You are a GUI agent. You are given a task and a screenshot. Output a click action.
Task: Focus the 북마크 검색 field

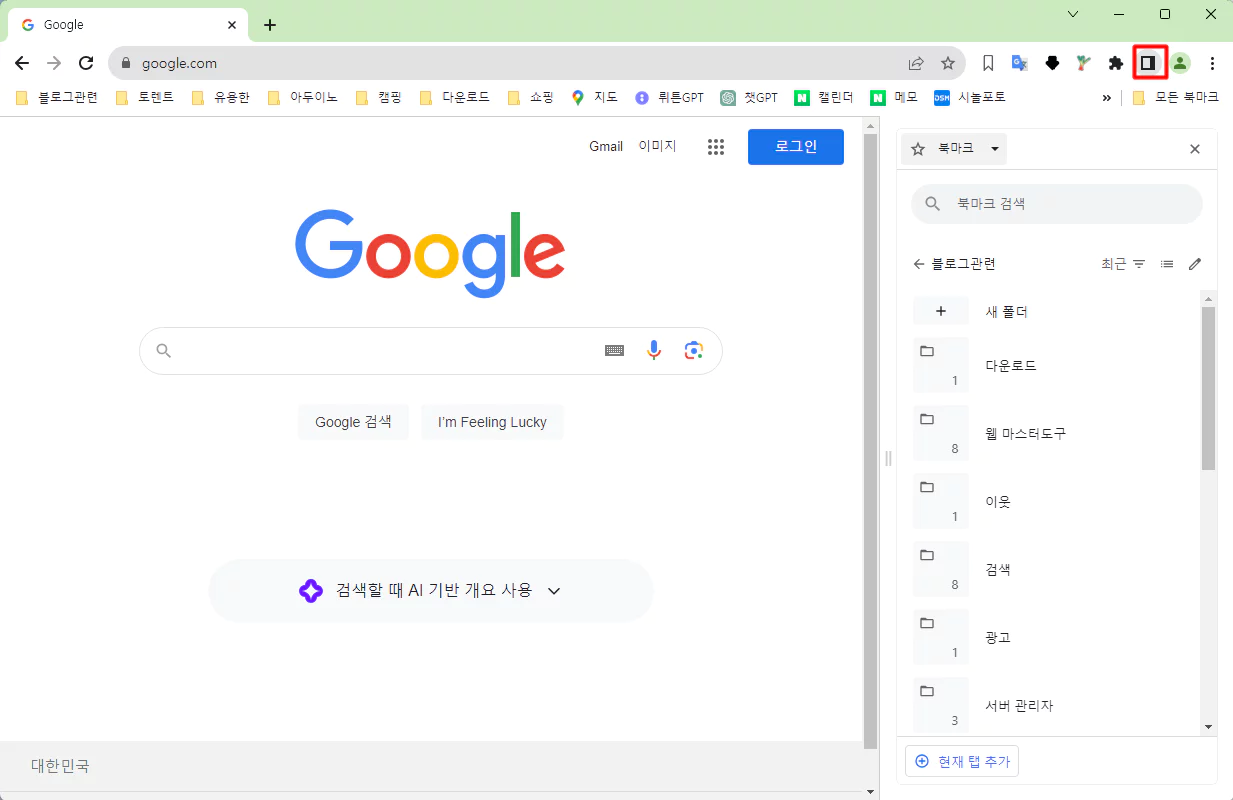coord(1056,203)
